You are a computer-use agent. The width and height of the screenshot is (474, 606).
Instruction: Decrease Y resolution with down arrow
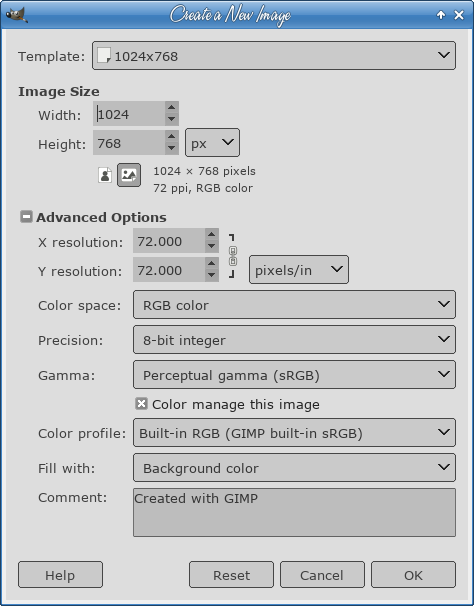pyautogui.click(x=211, y=275)
